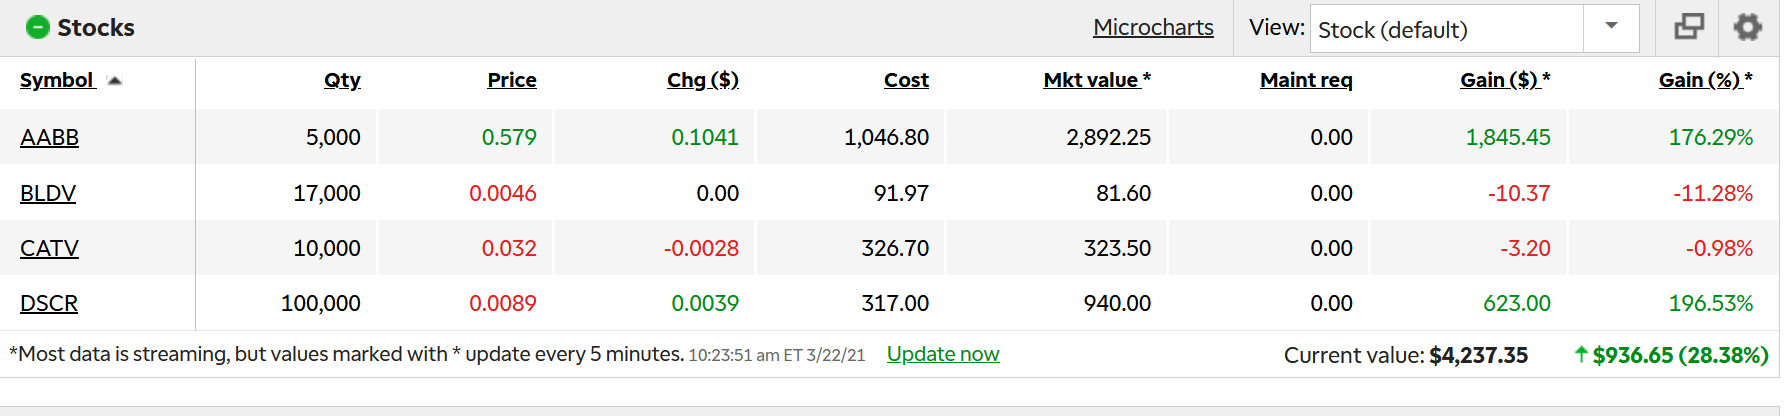This screenshot has height=416, width=1790.
Task: Sort table by Qty column
Action: tap(342, 80)
